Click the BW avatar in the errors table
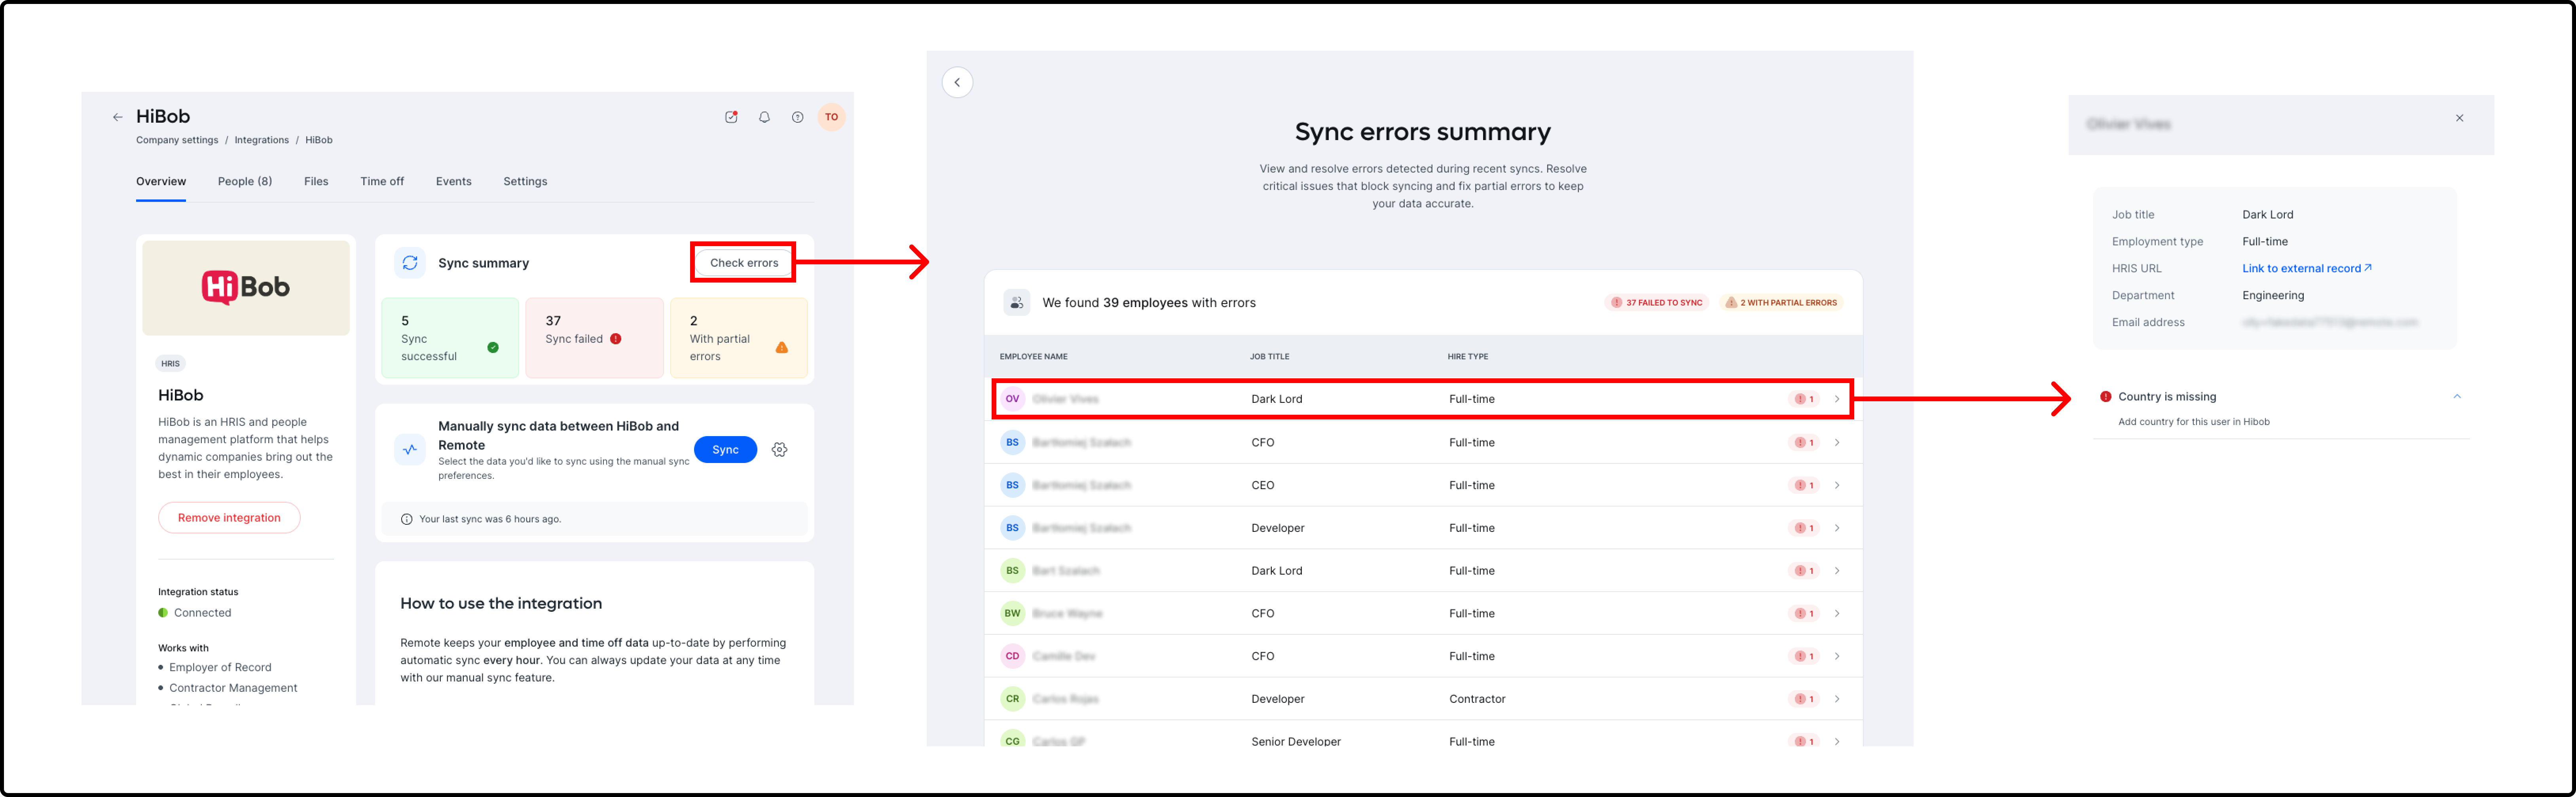2576x797 pixels. pos(1012,613)
